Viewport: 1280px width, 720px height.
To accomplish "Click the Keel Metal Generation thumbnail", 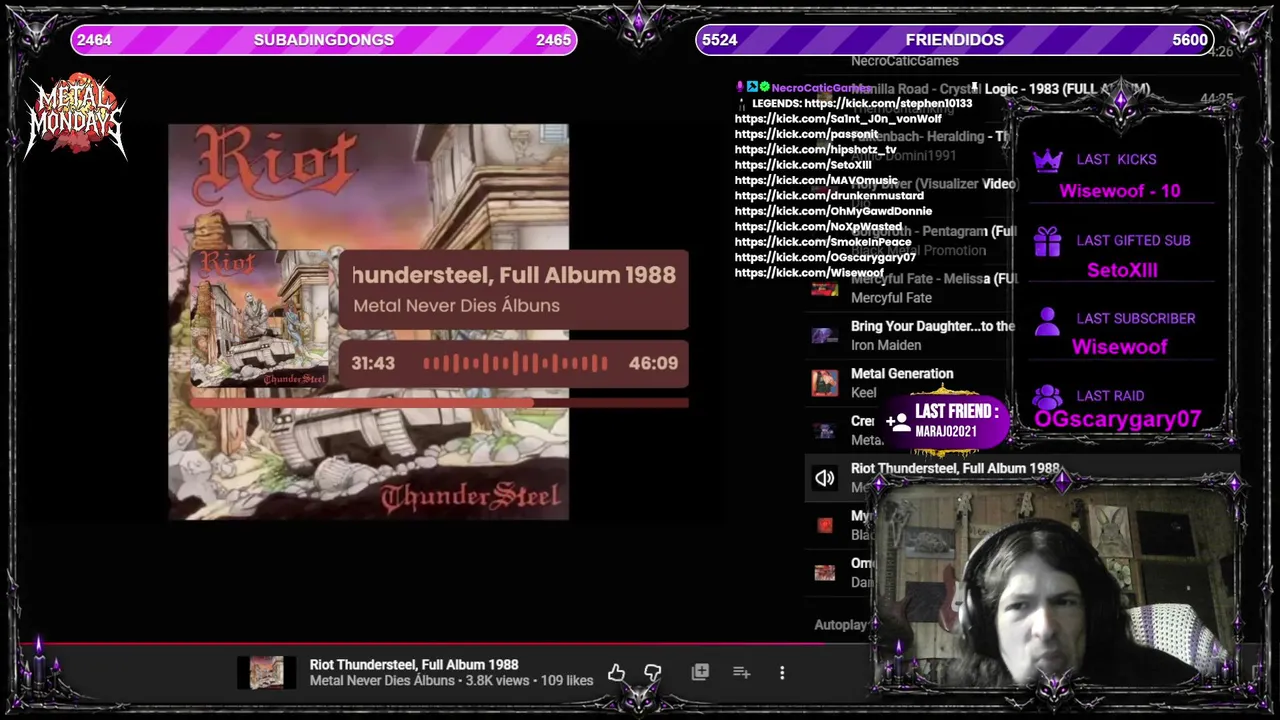I will click(825, 383).
